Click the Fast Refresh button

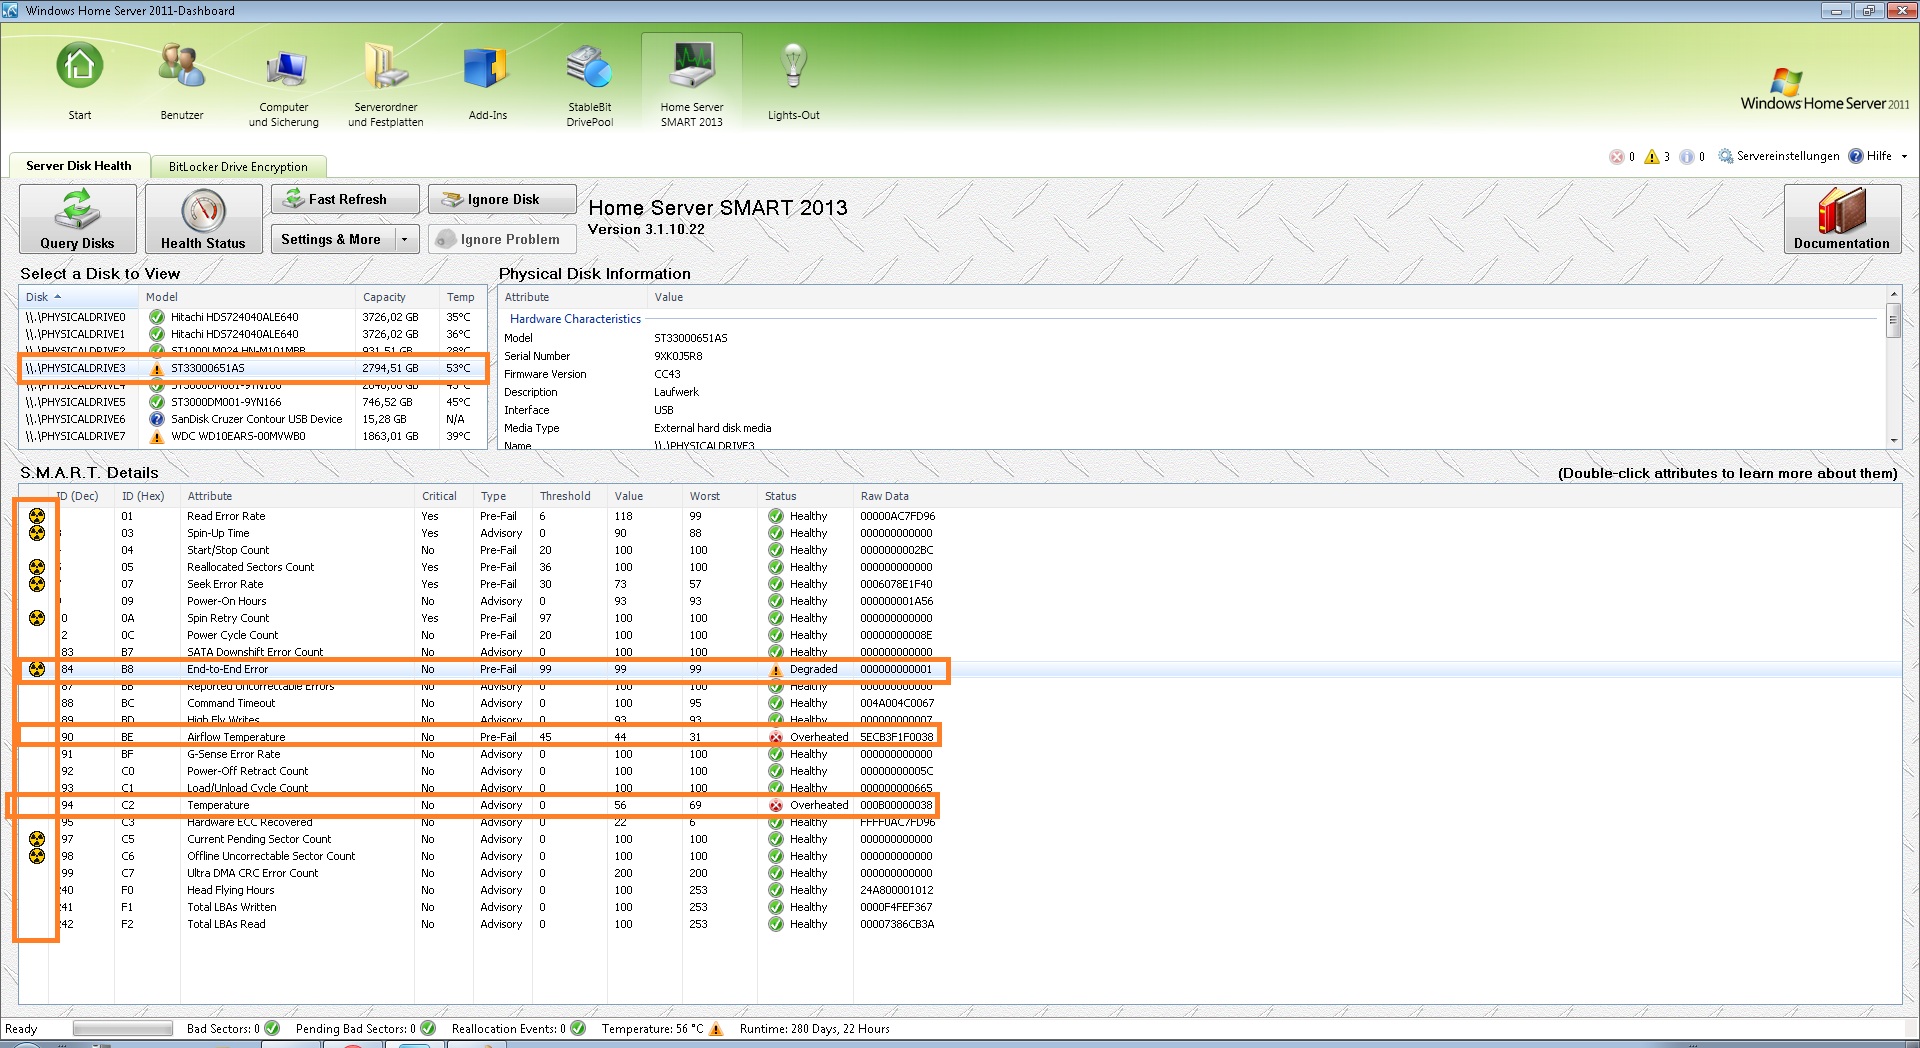[x=345, y=199]
